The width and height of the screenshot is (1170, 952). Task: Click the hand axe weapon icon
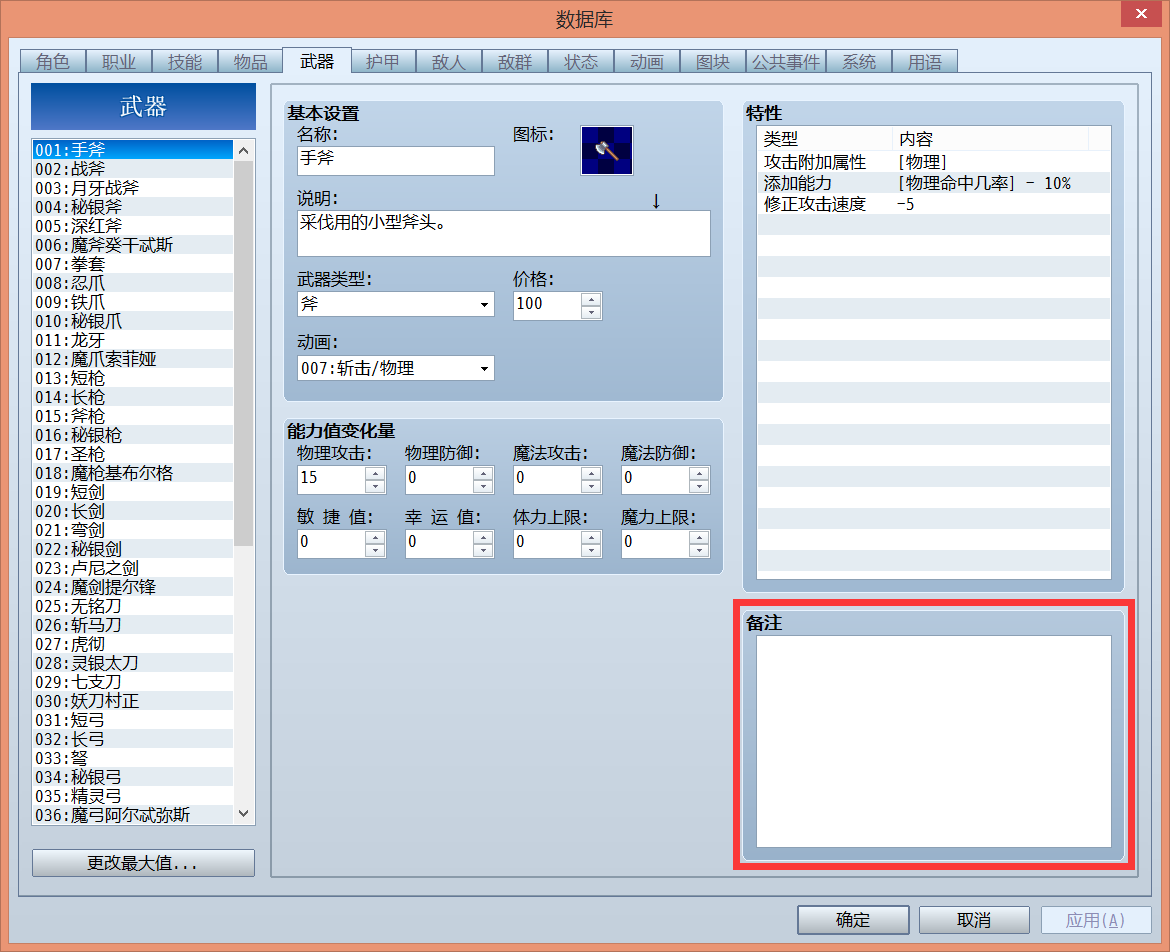click(x=607, y=150)
